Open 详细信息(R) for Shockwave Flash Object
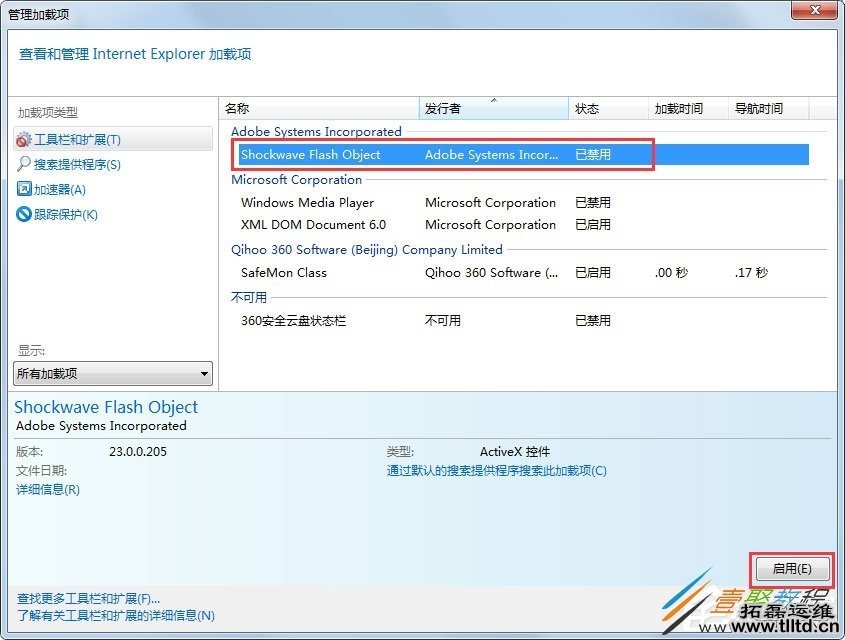Image resolution: width=845 pixels, height=640 pixels. [47, 489]
